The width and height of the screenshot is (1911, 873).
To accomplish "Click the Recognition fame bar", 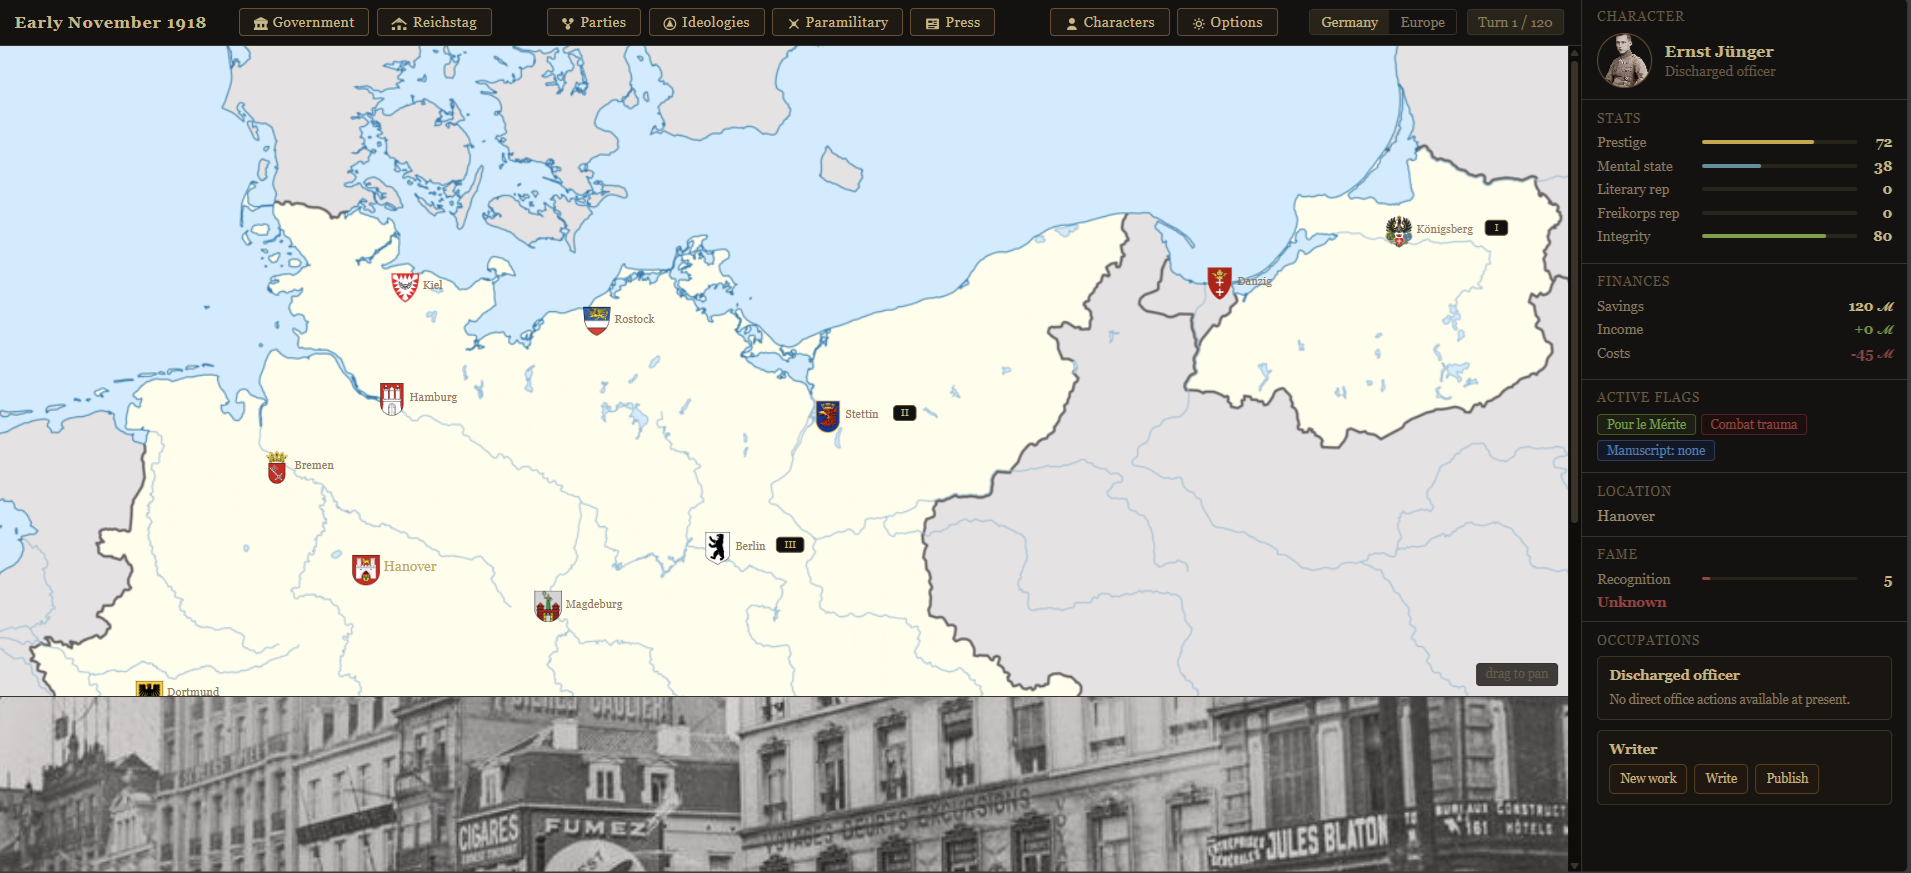I will click(1779, 579).
